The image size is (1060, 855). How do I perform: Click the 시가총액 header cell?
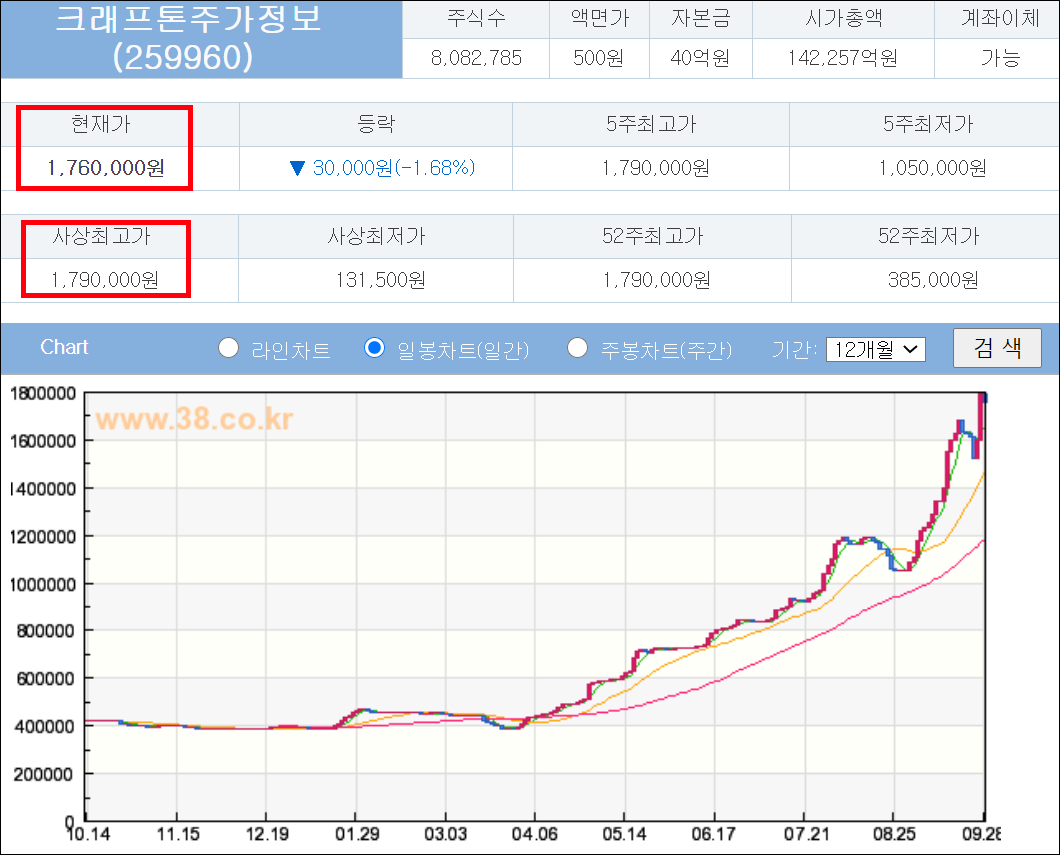(844, 18)
